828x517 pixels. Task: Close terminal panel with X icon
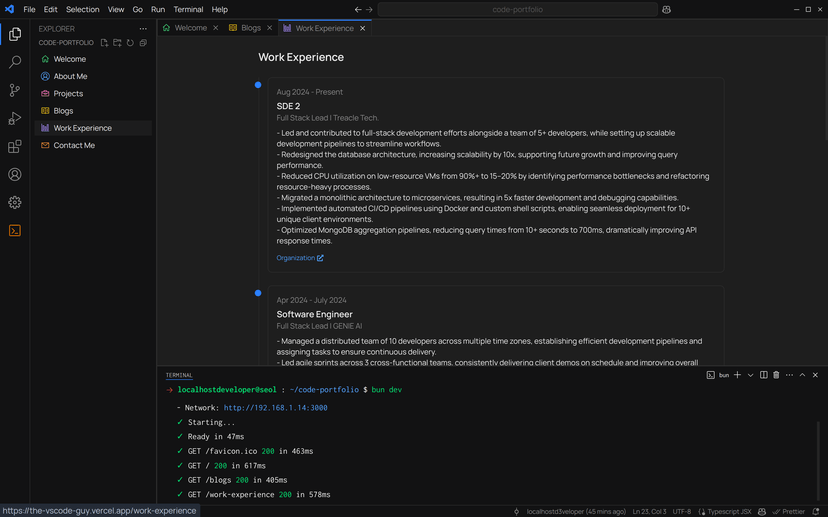[x=815, y=375]
